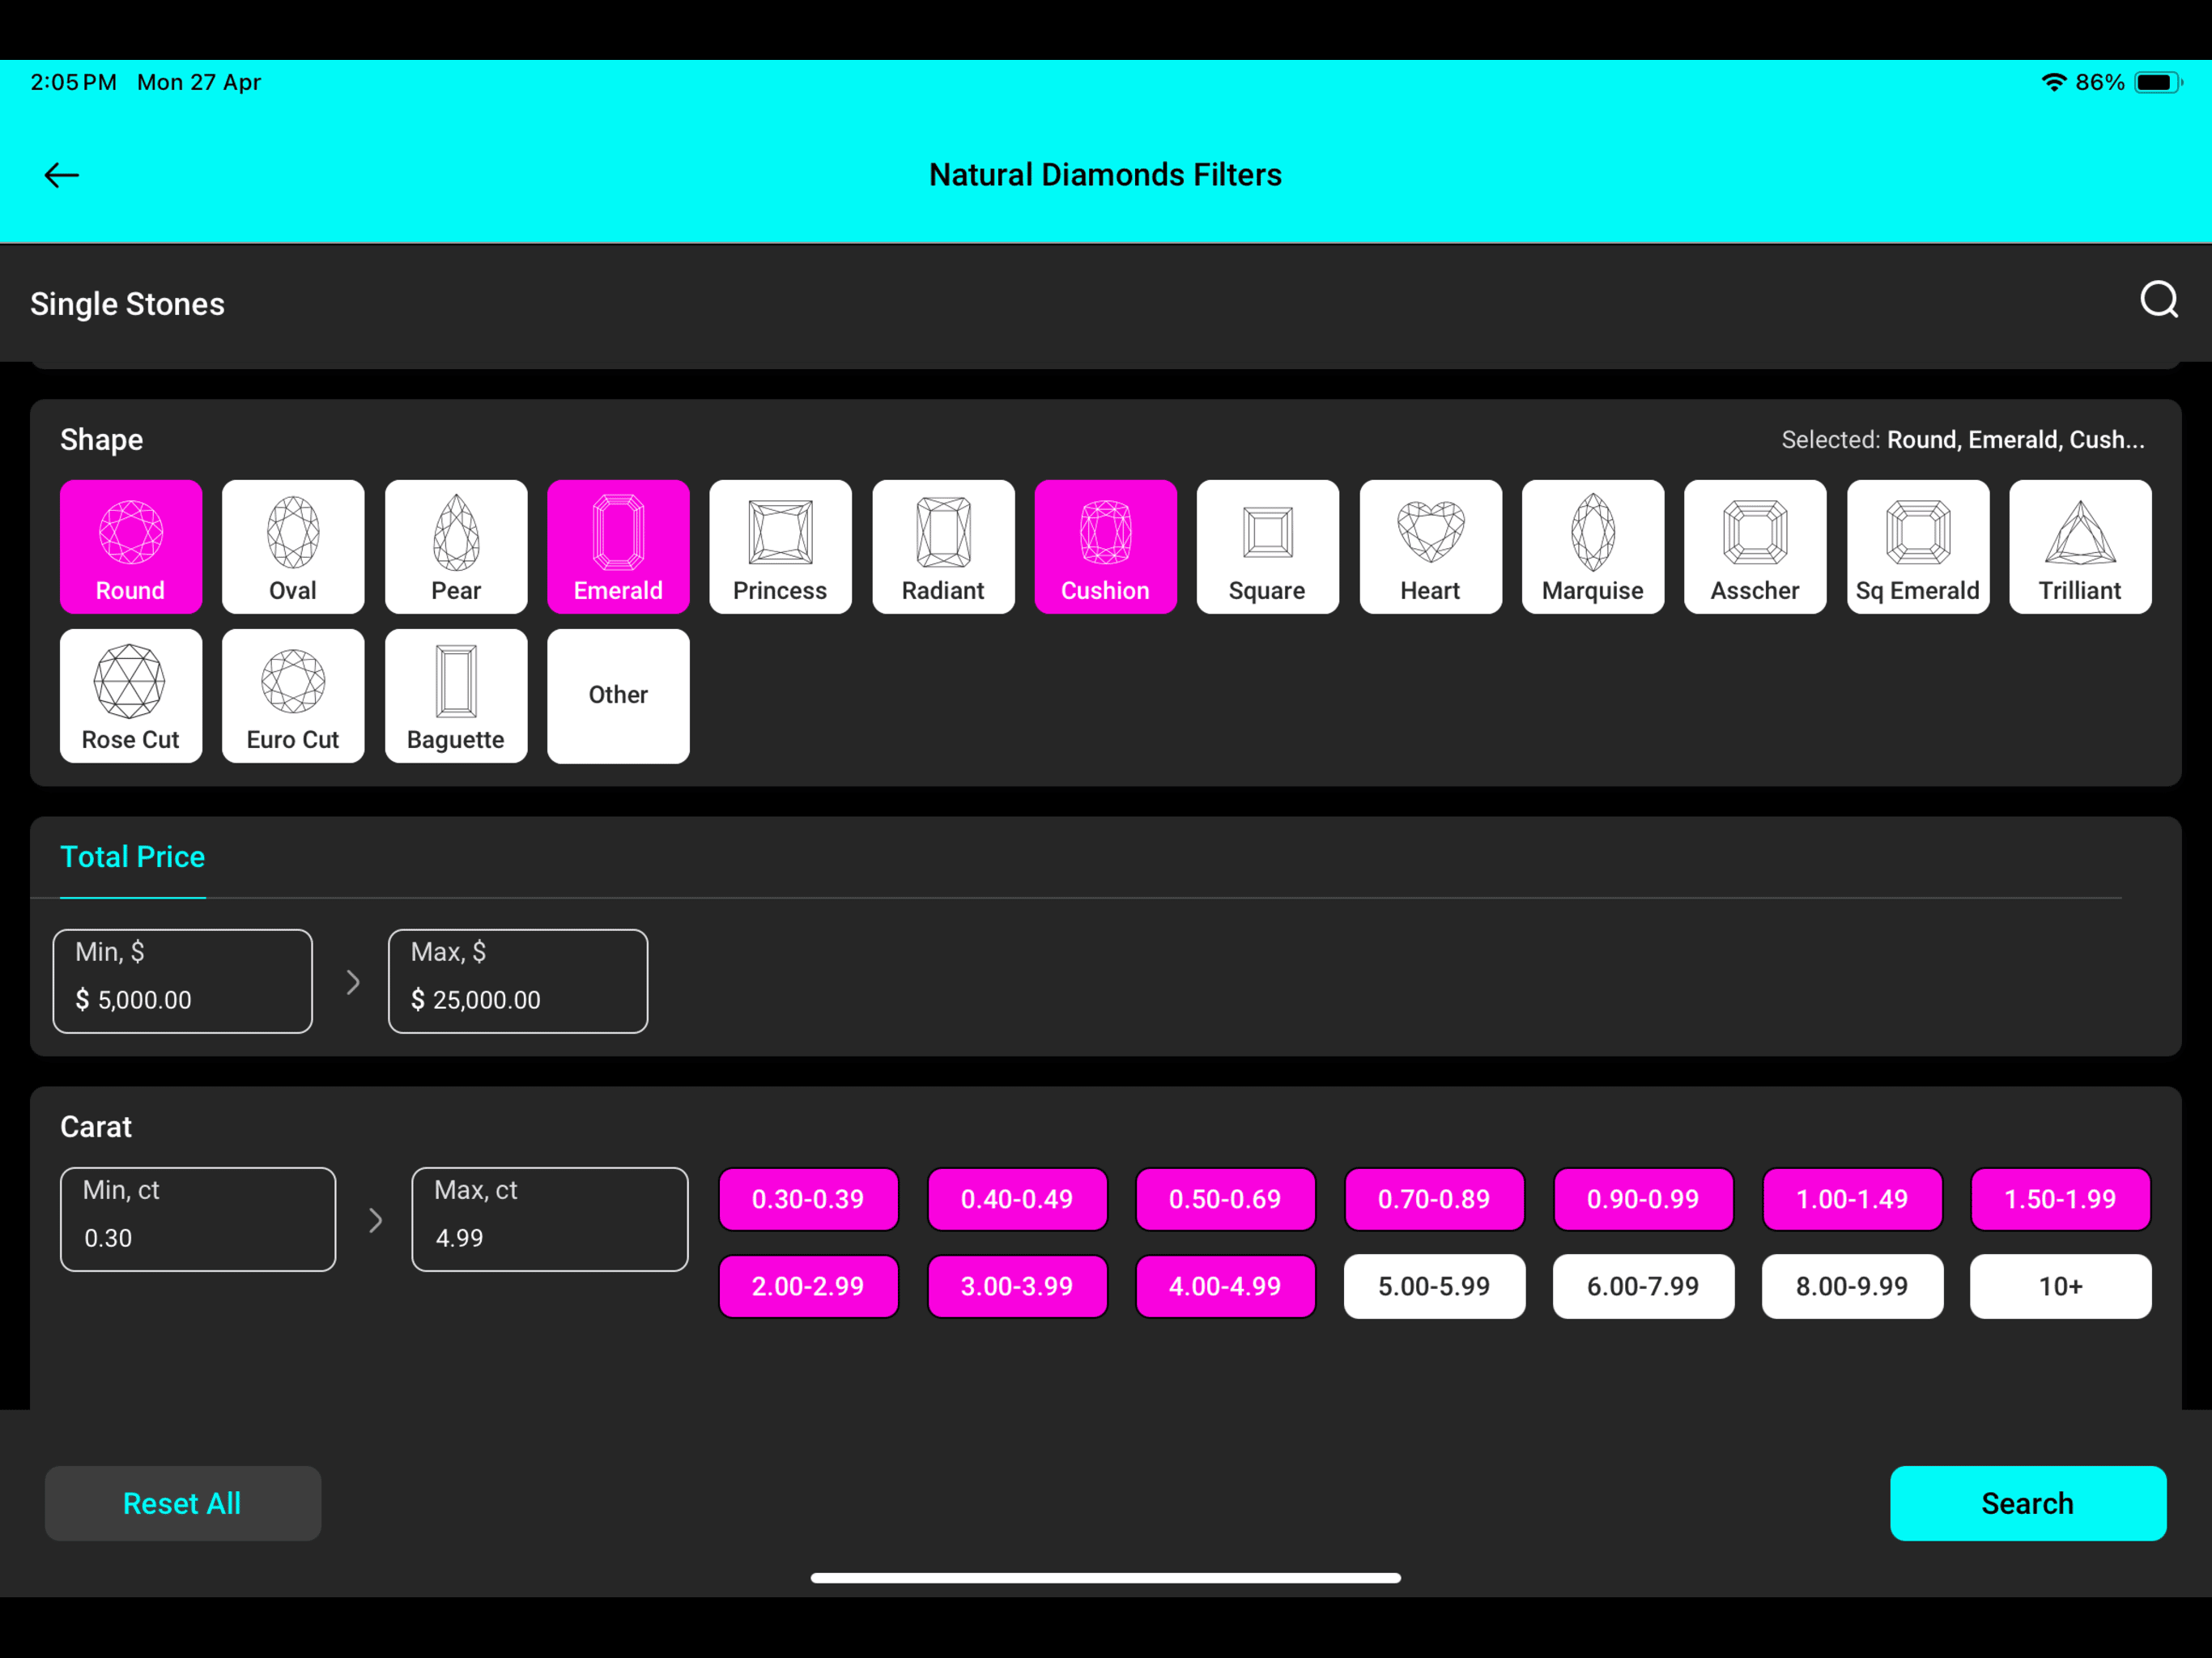Viewport: 2212px width, 1658px height.
Task: Check Wi-Fi status icon
Action: [2053, 82]
